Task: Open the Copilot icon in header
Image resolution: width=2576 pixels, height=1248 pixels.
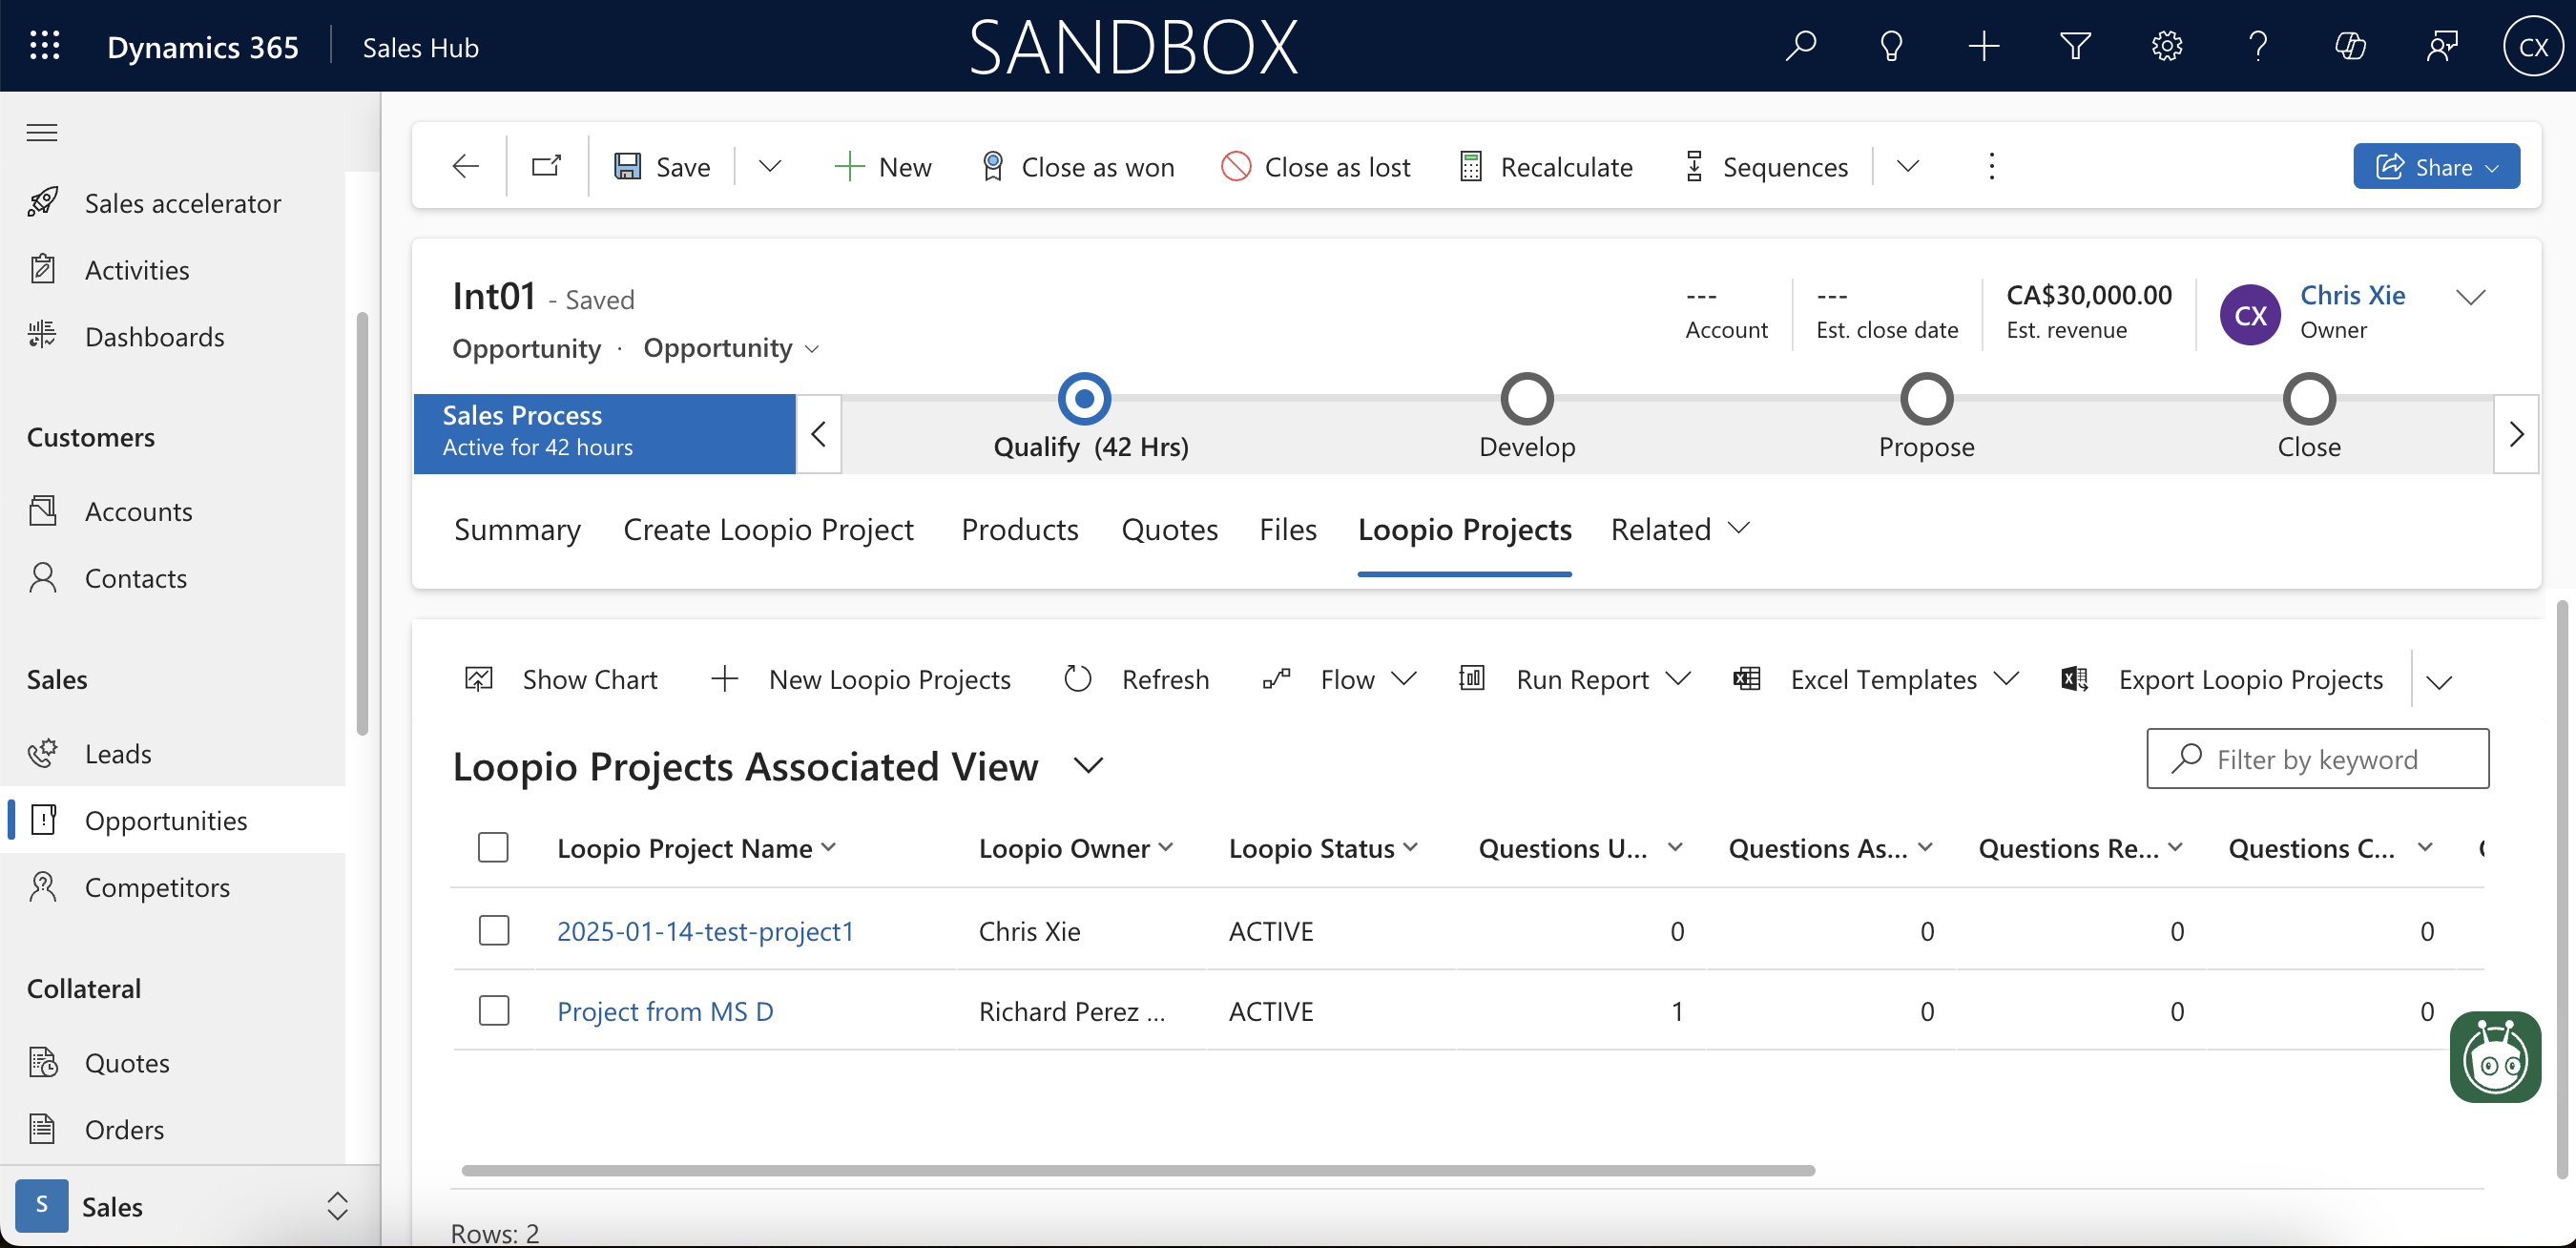Action: [2350, 46]
